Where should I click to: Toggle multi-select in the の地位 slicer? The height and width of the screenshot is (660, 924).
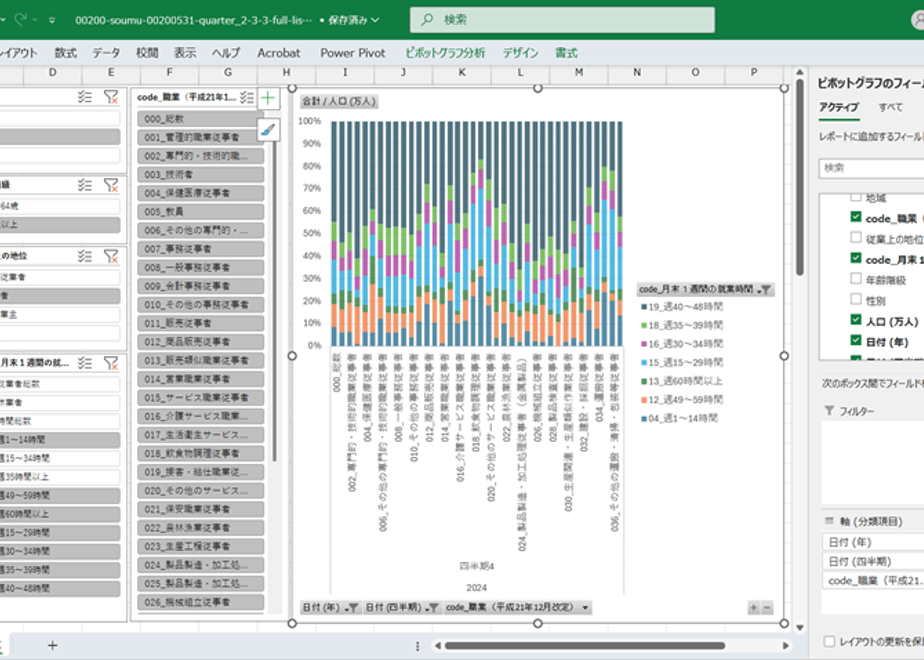85,256
